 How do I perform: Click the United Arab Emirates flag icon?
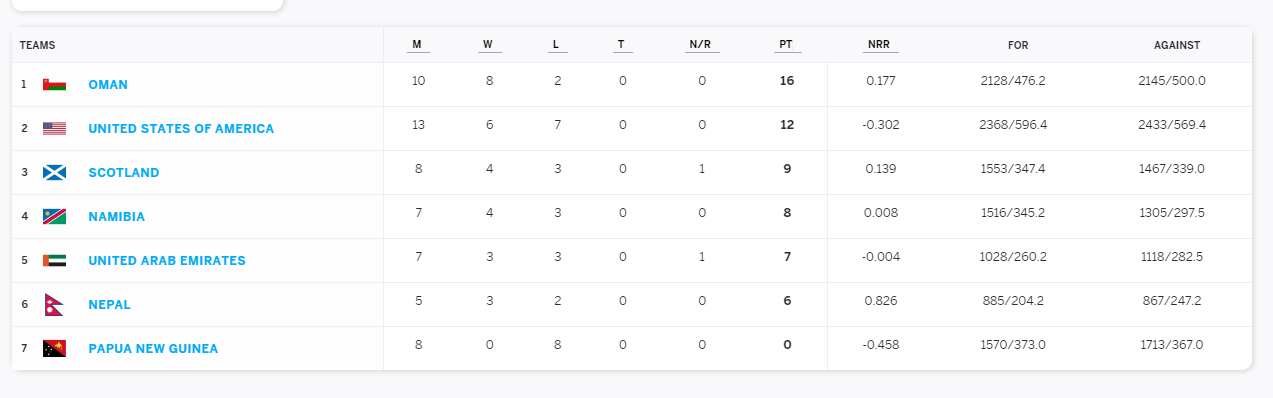54,261
